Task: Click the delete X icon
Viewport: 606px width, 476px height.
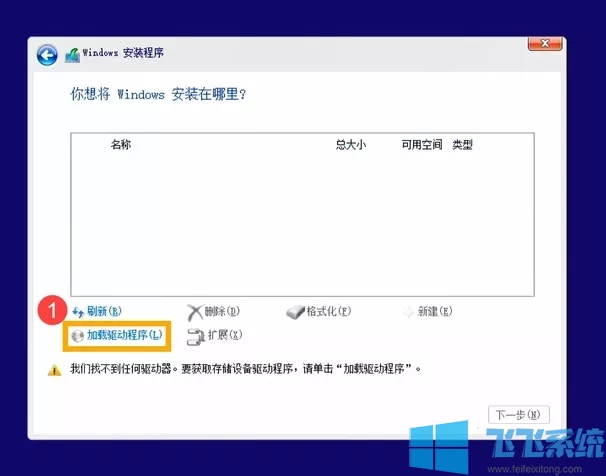Action: pyautogui.click(x=194, y=312)
